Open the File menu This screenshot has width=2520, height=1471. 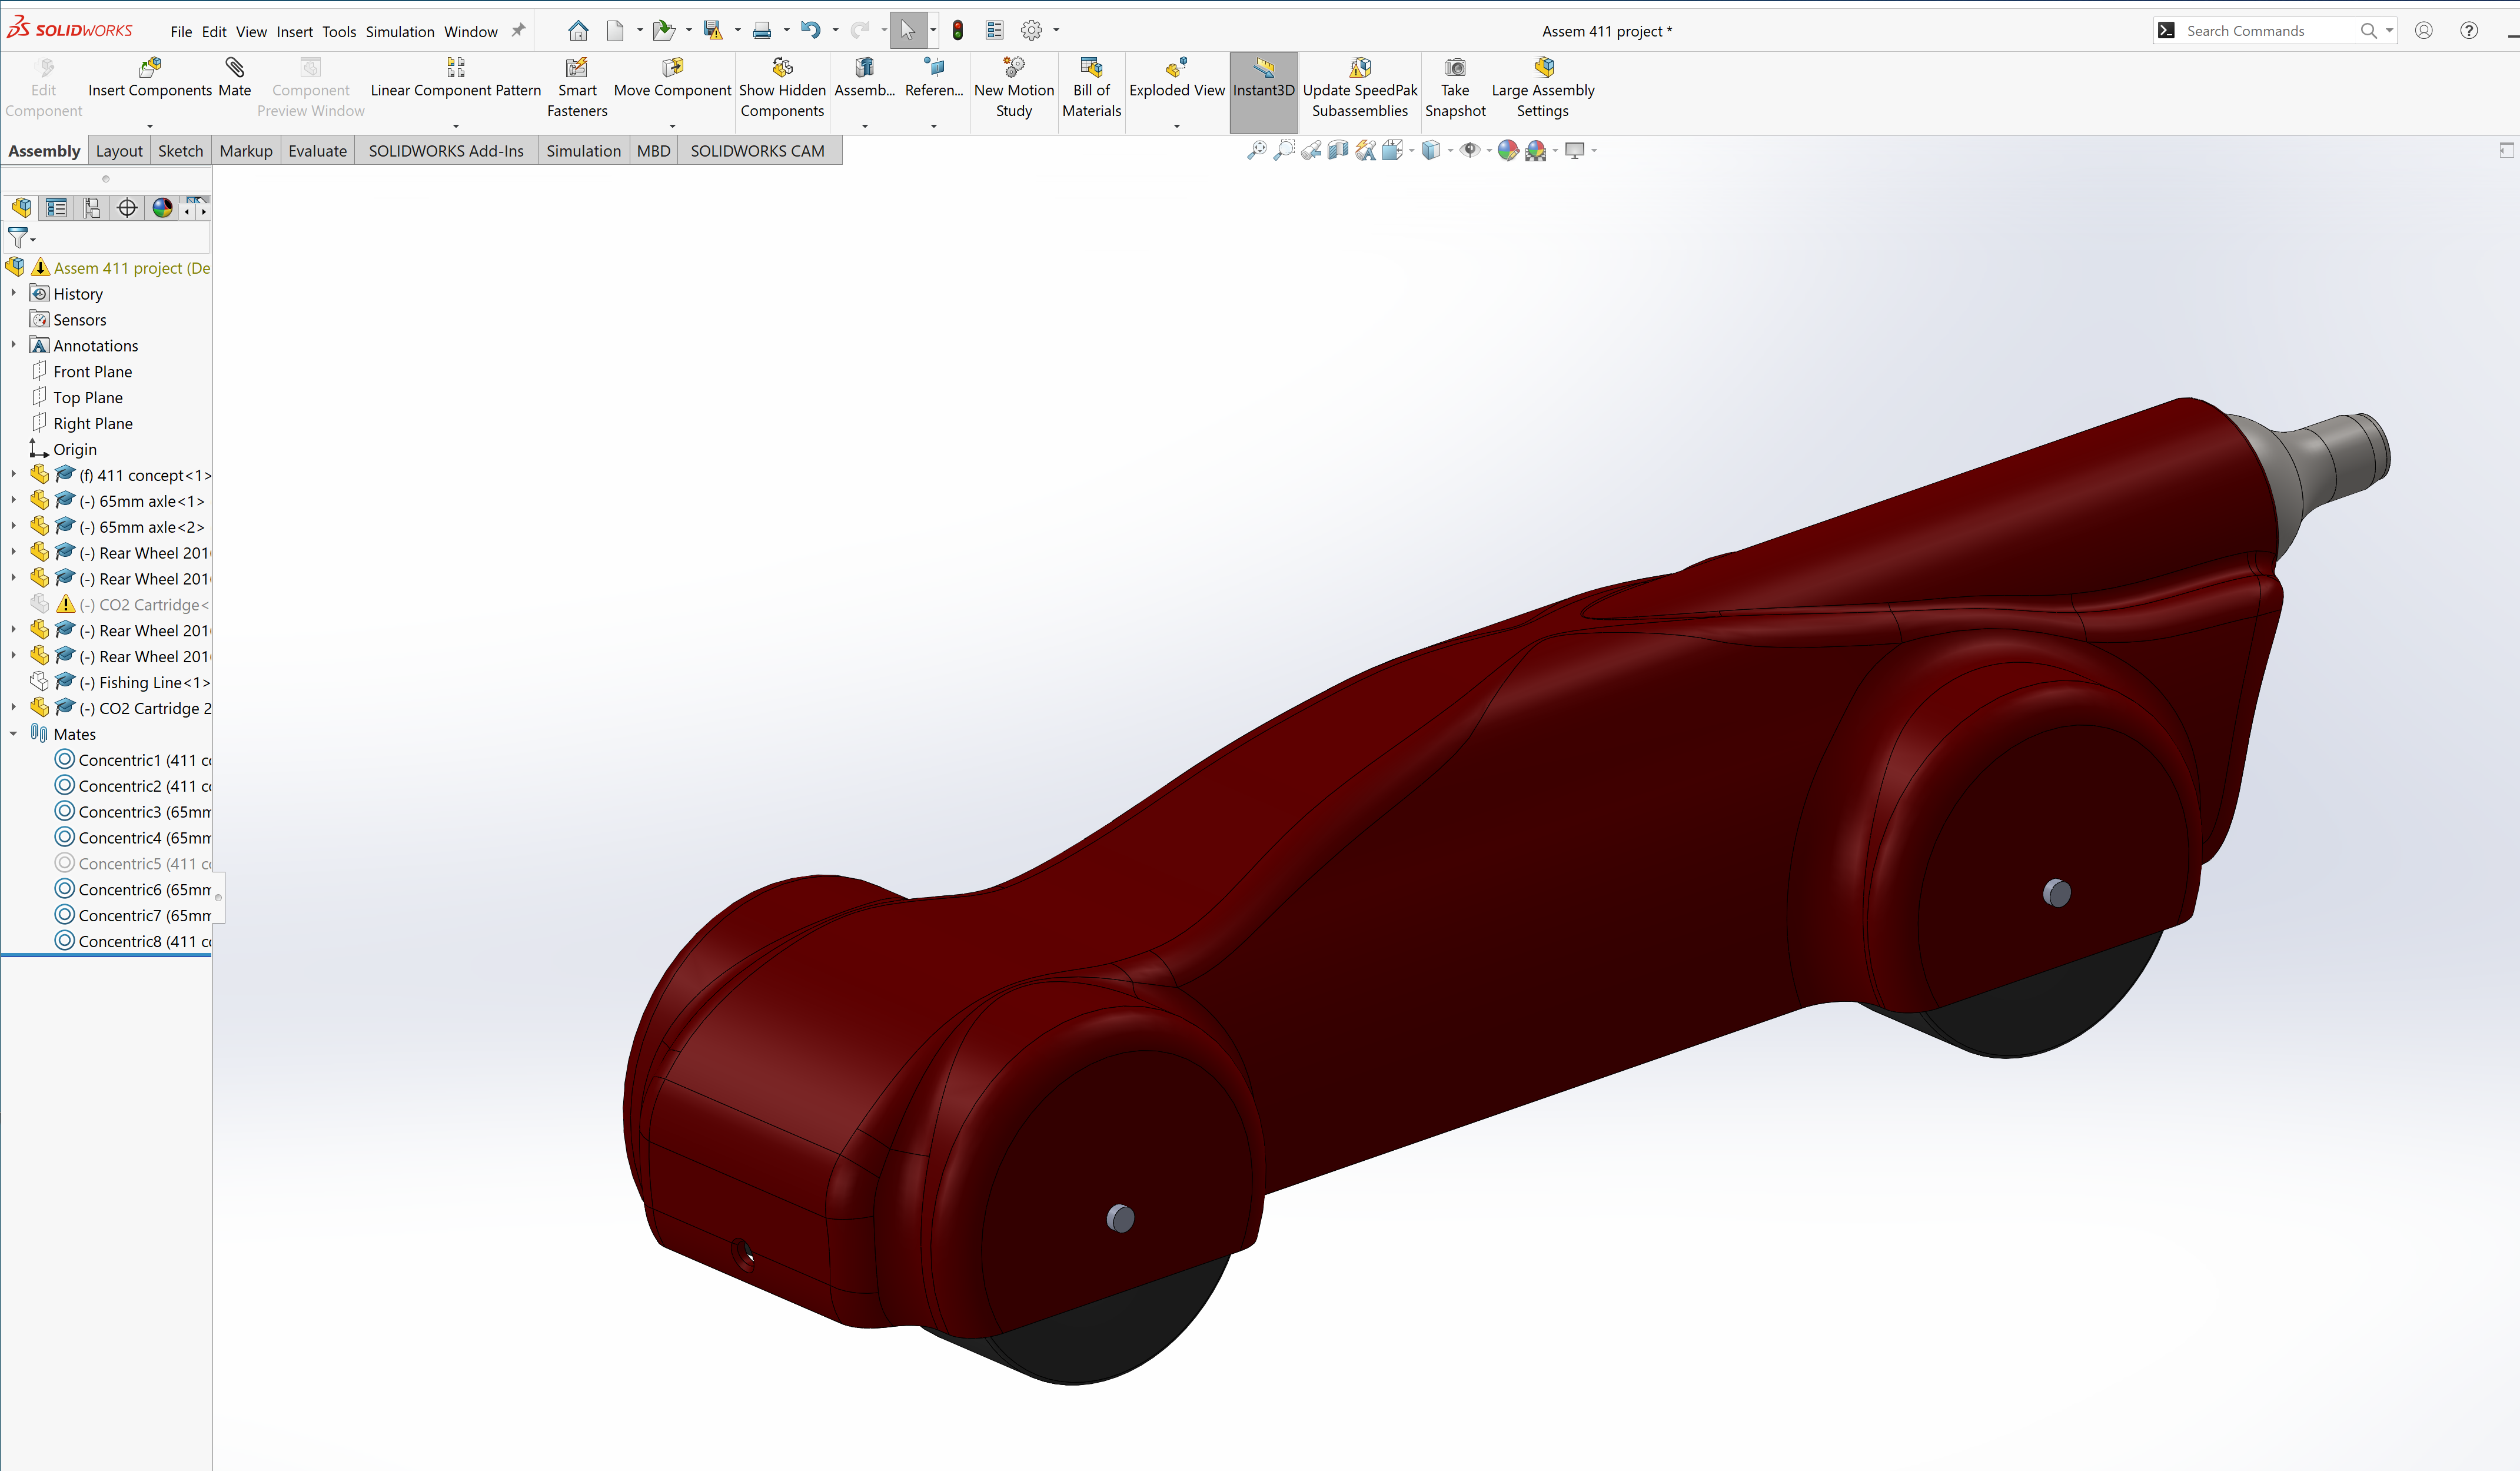pos(181,32)
